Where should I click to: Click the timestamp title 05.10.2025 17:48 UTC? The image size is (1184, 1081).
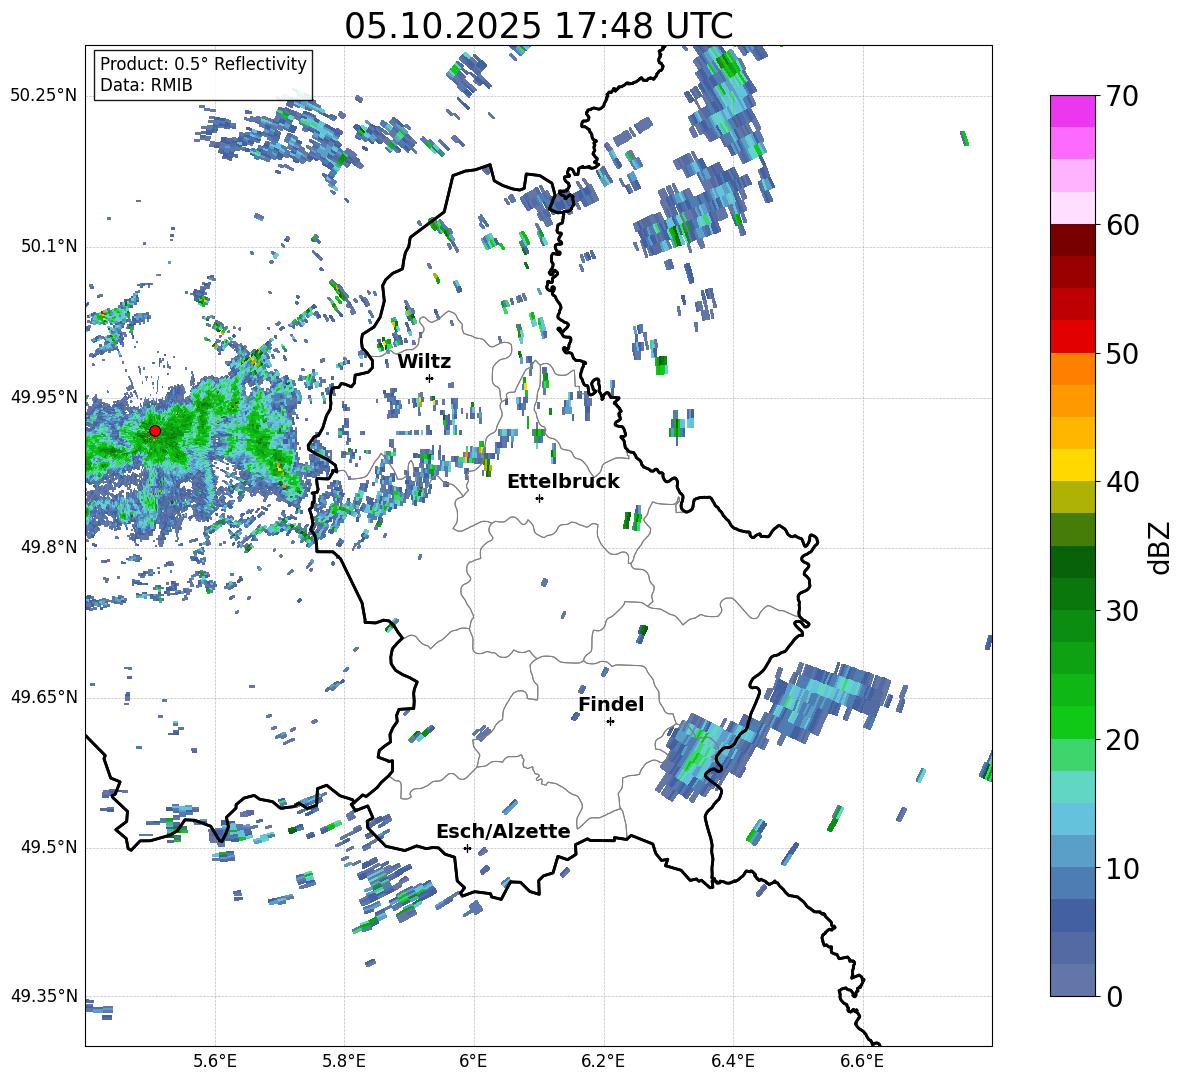click(538, 26)
